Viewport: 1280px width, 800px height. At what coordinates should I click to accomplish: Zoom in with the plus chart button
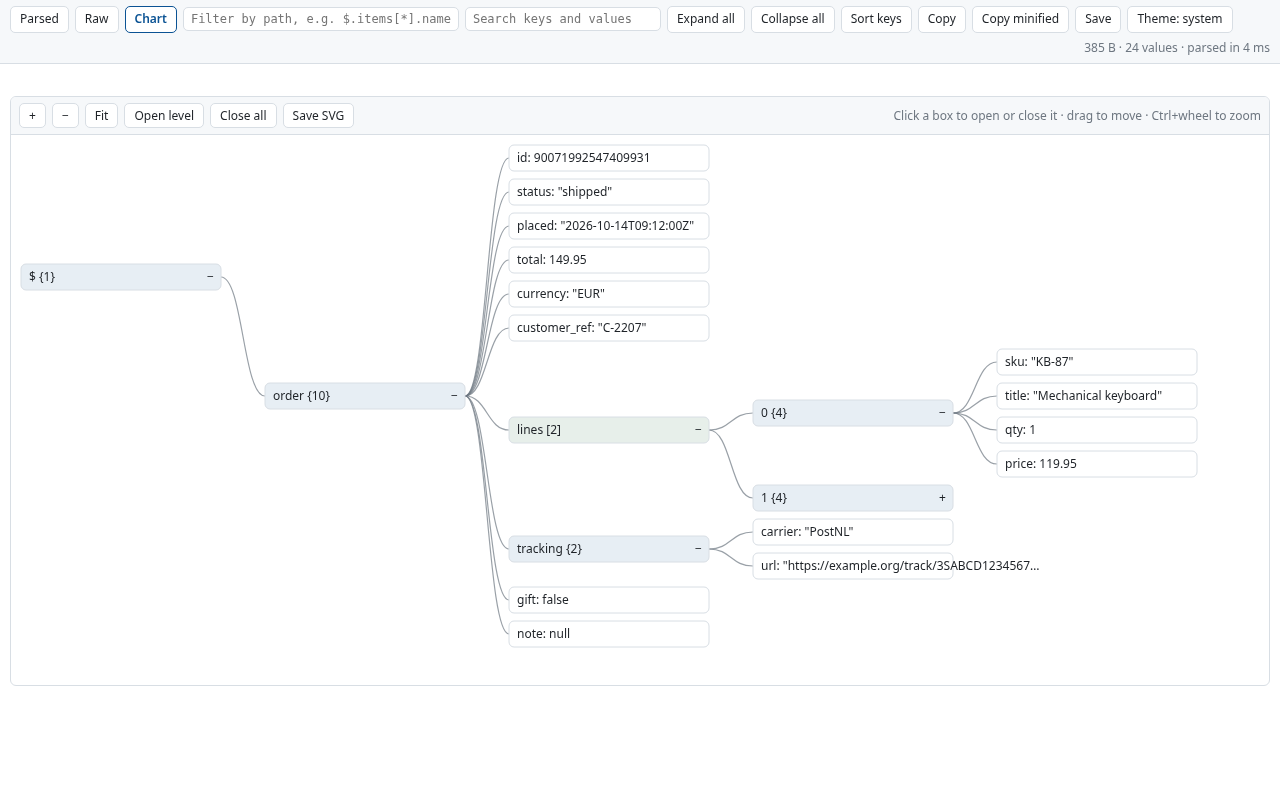click(32, 116)
